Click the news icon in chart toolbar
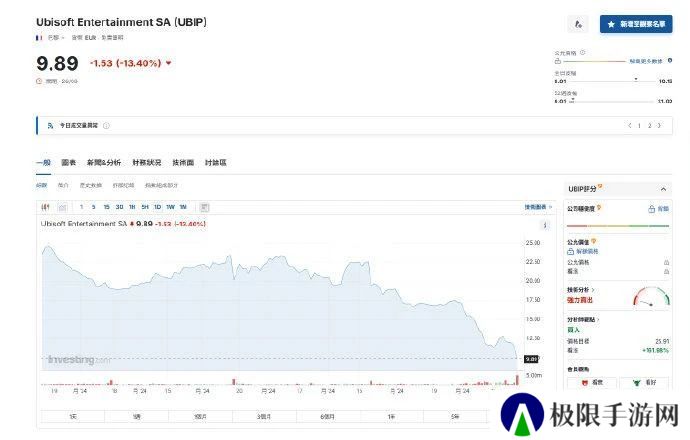Screen dimensions: 690x440 click(x=204, y=207)
